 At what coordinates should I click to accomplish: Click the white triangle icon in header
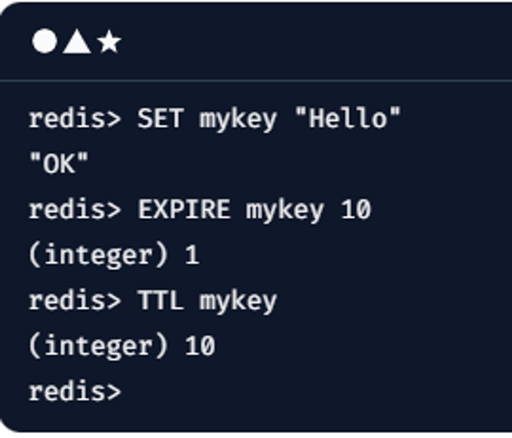point(77,41)
